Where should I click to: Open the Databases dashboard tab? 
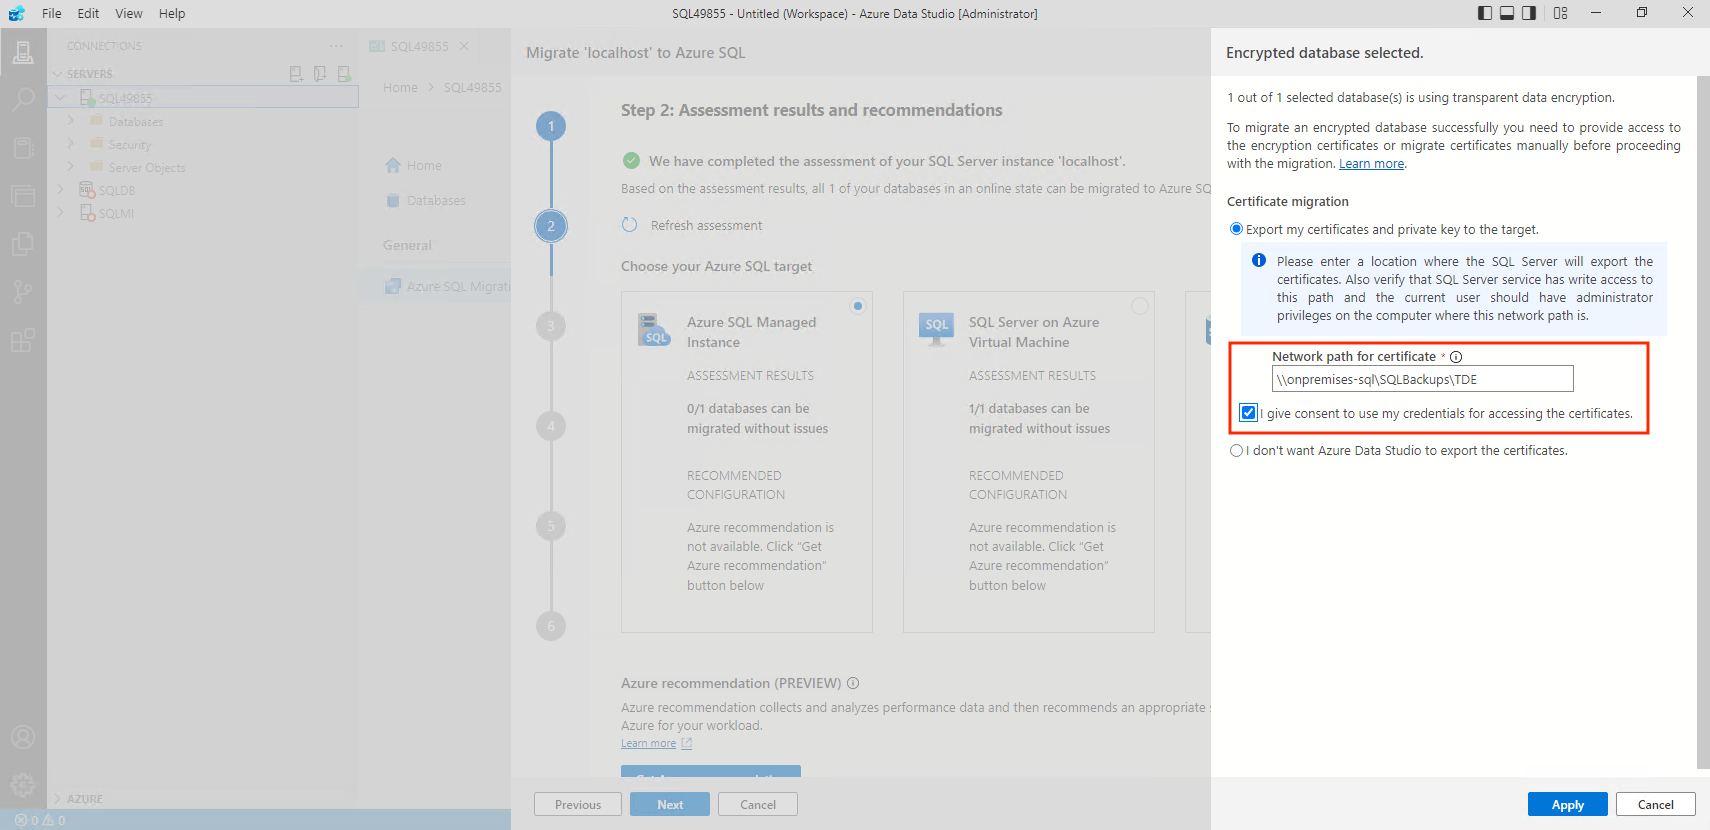pyautogui.click(x=436, y=200)
